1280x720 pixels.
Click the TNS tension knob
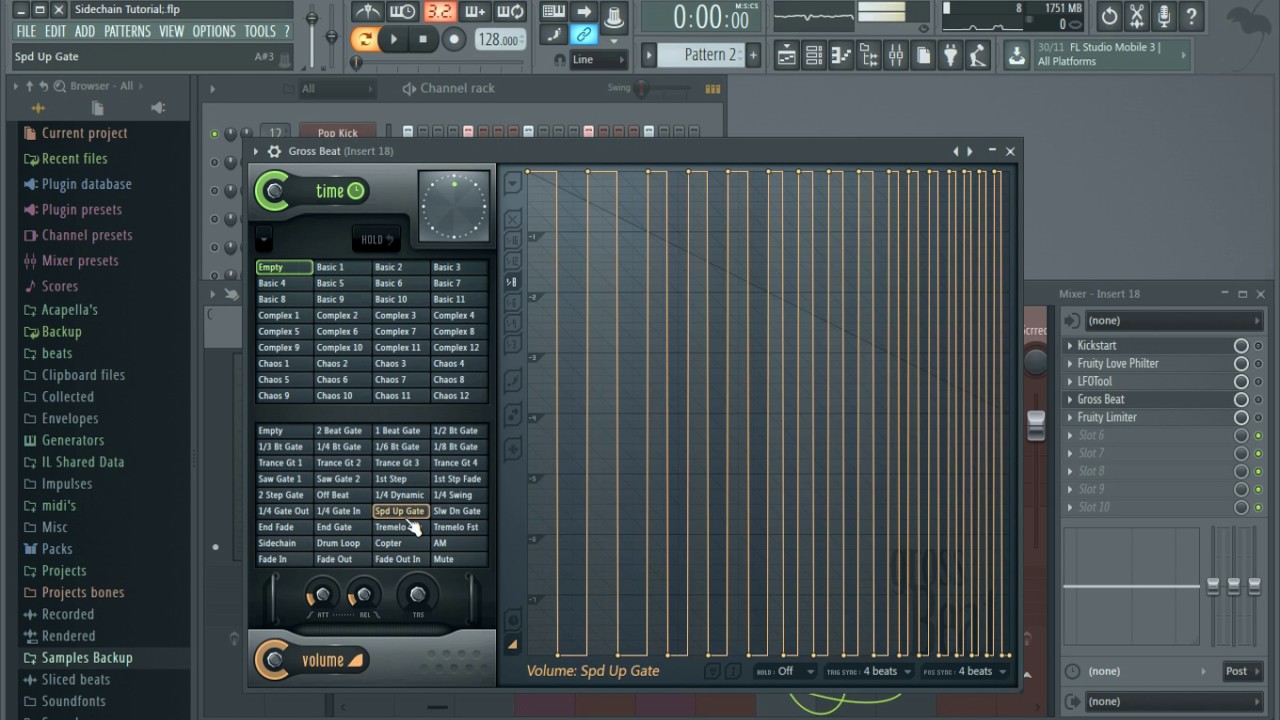click(x=417, y=594)
